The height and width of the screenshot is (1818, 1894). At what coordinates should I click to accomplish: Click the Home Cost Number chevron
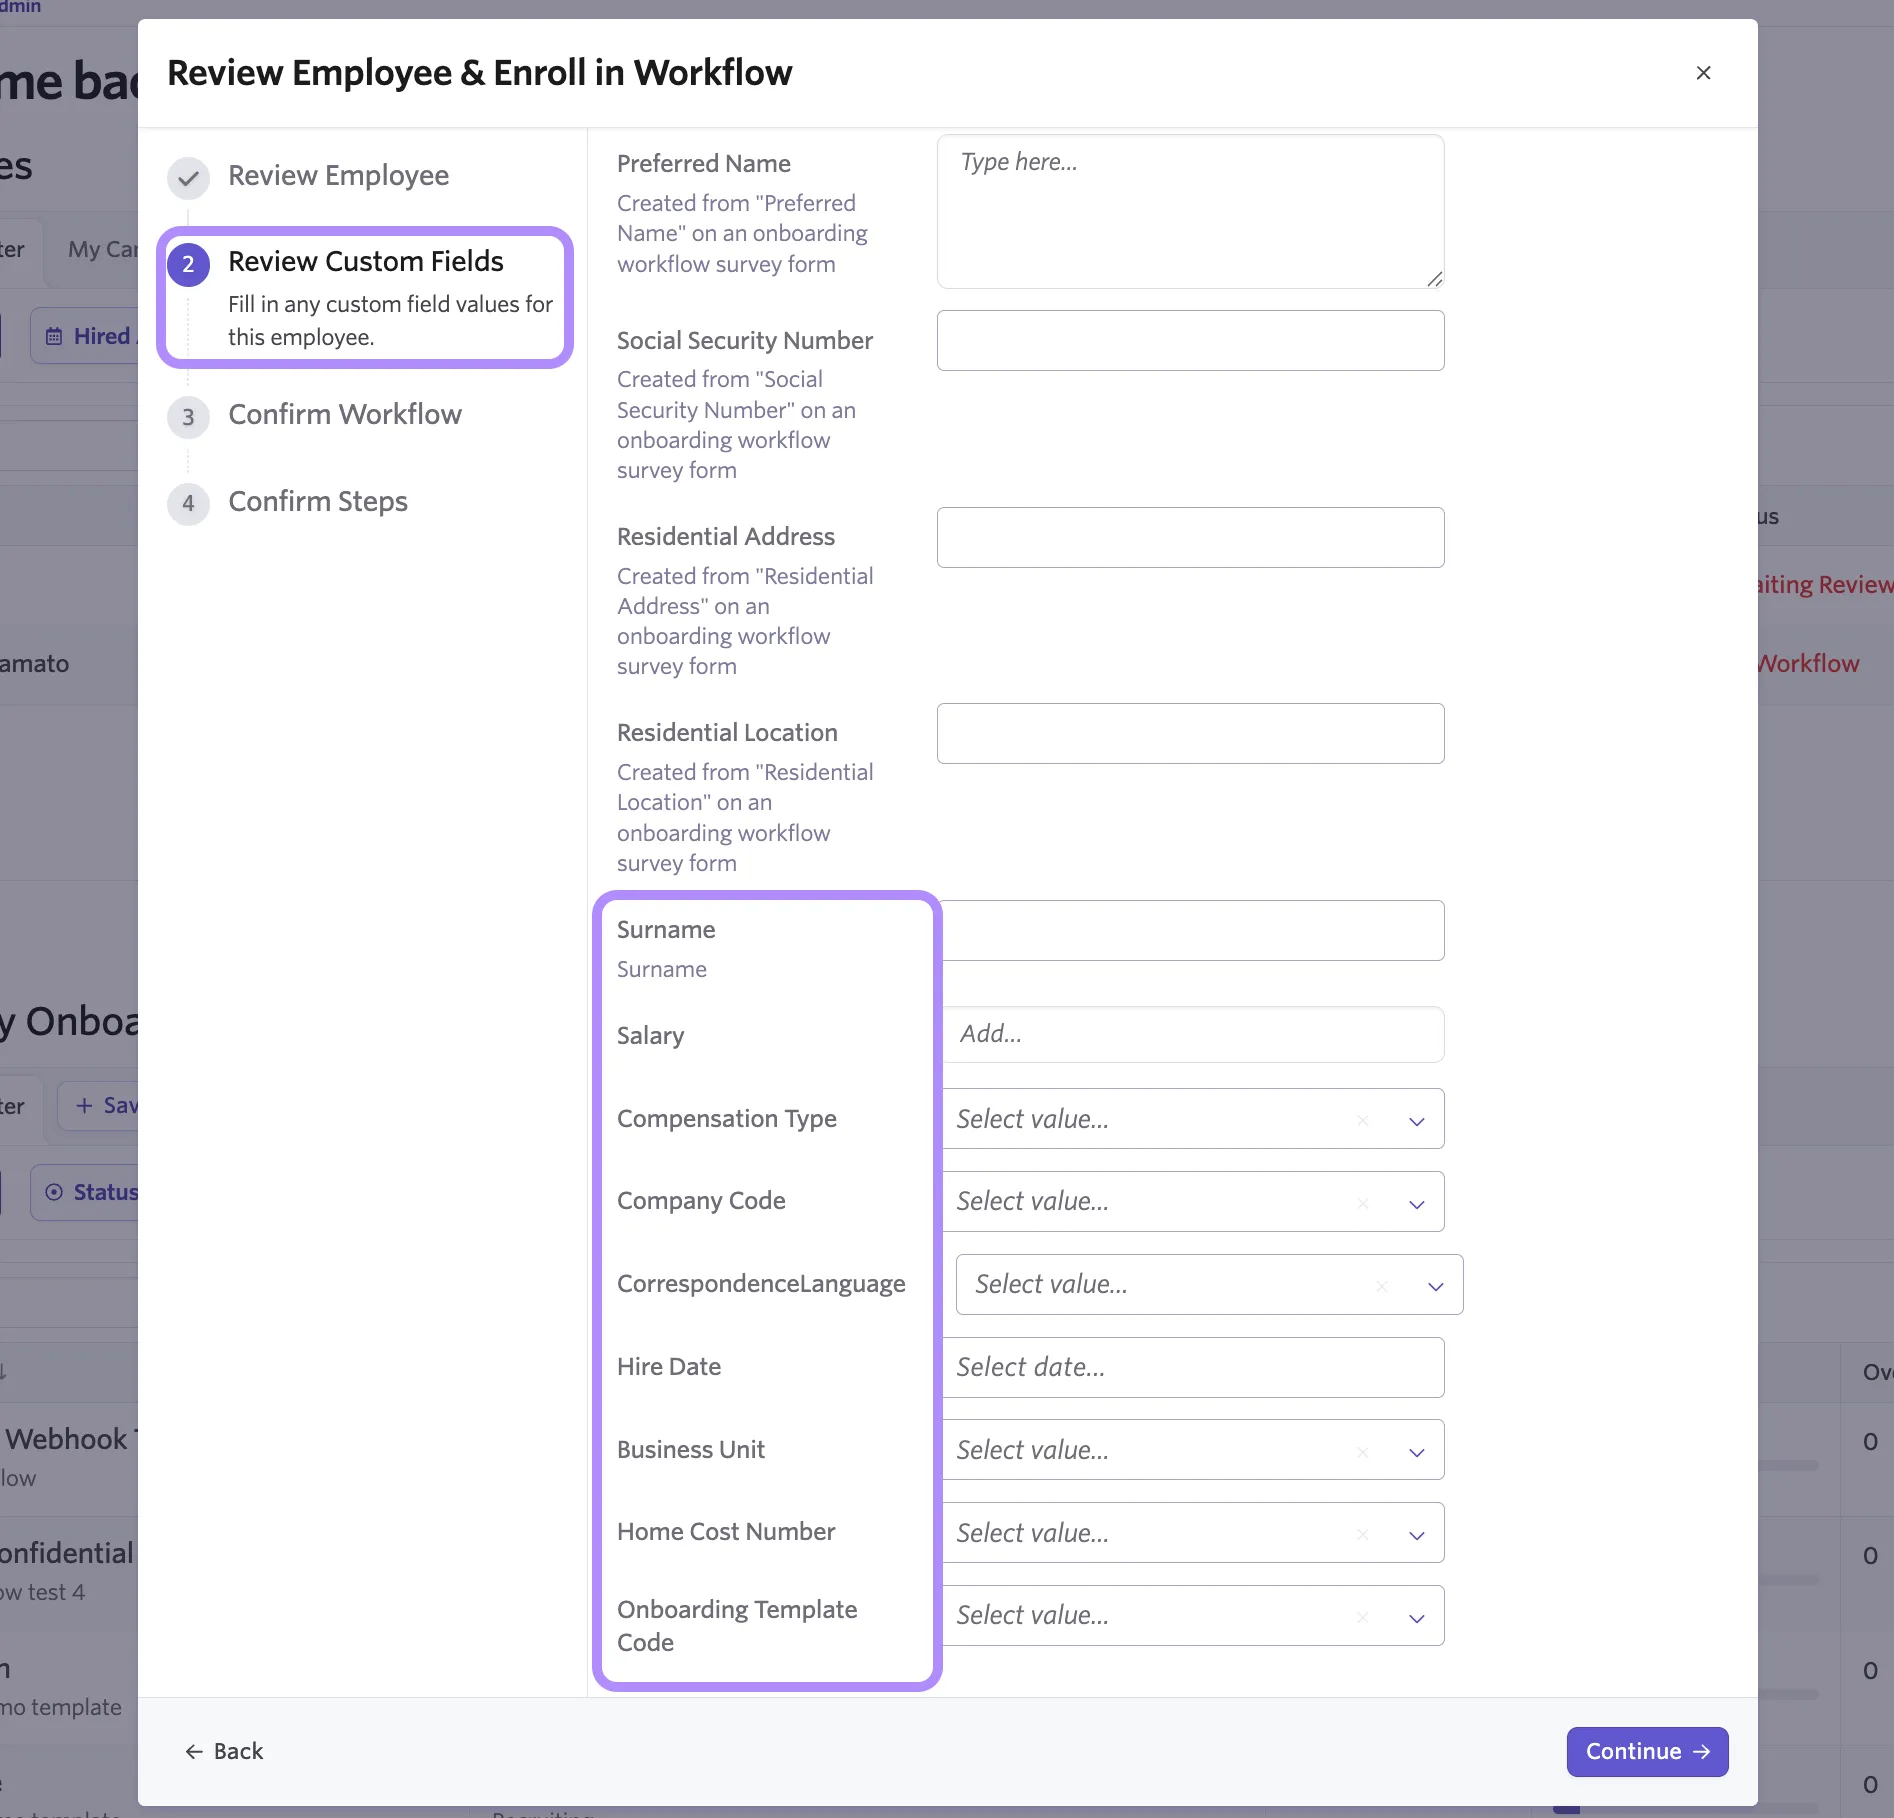click(1416, 1535)
